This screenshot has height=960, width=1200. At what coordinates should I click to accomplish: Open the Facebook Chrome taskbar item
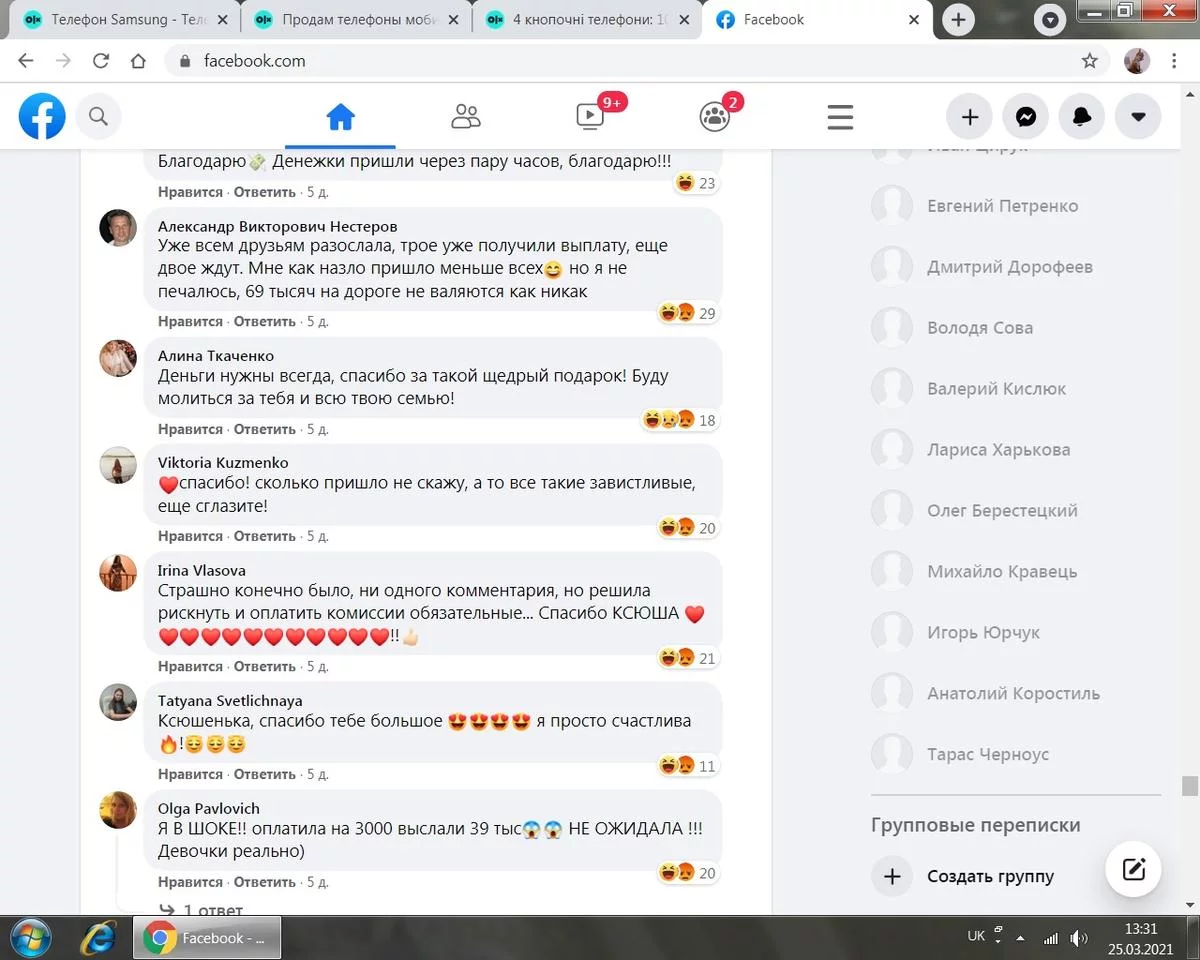tap(207, 938)
